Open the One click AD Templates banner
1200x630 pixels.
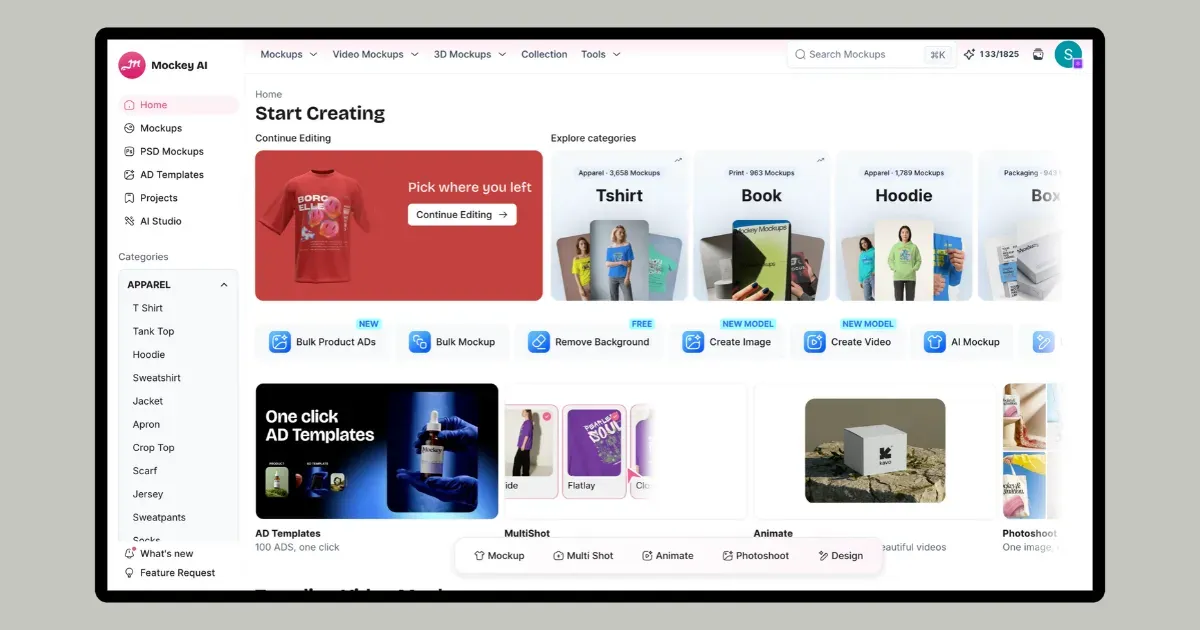pos(377,451)
